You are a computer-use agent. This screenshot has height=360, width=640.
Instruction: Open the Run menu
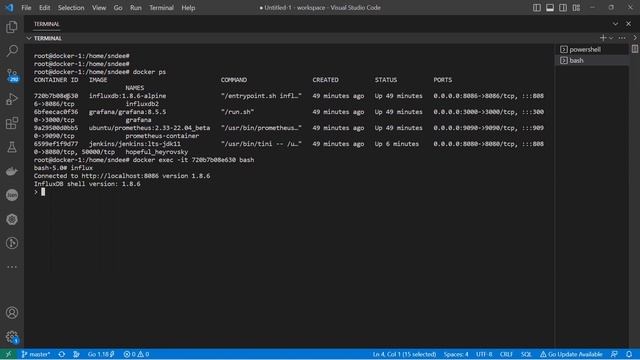[x=136, y=7]
